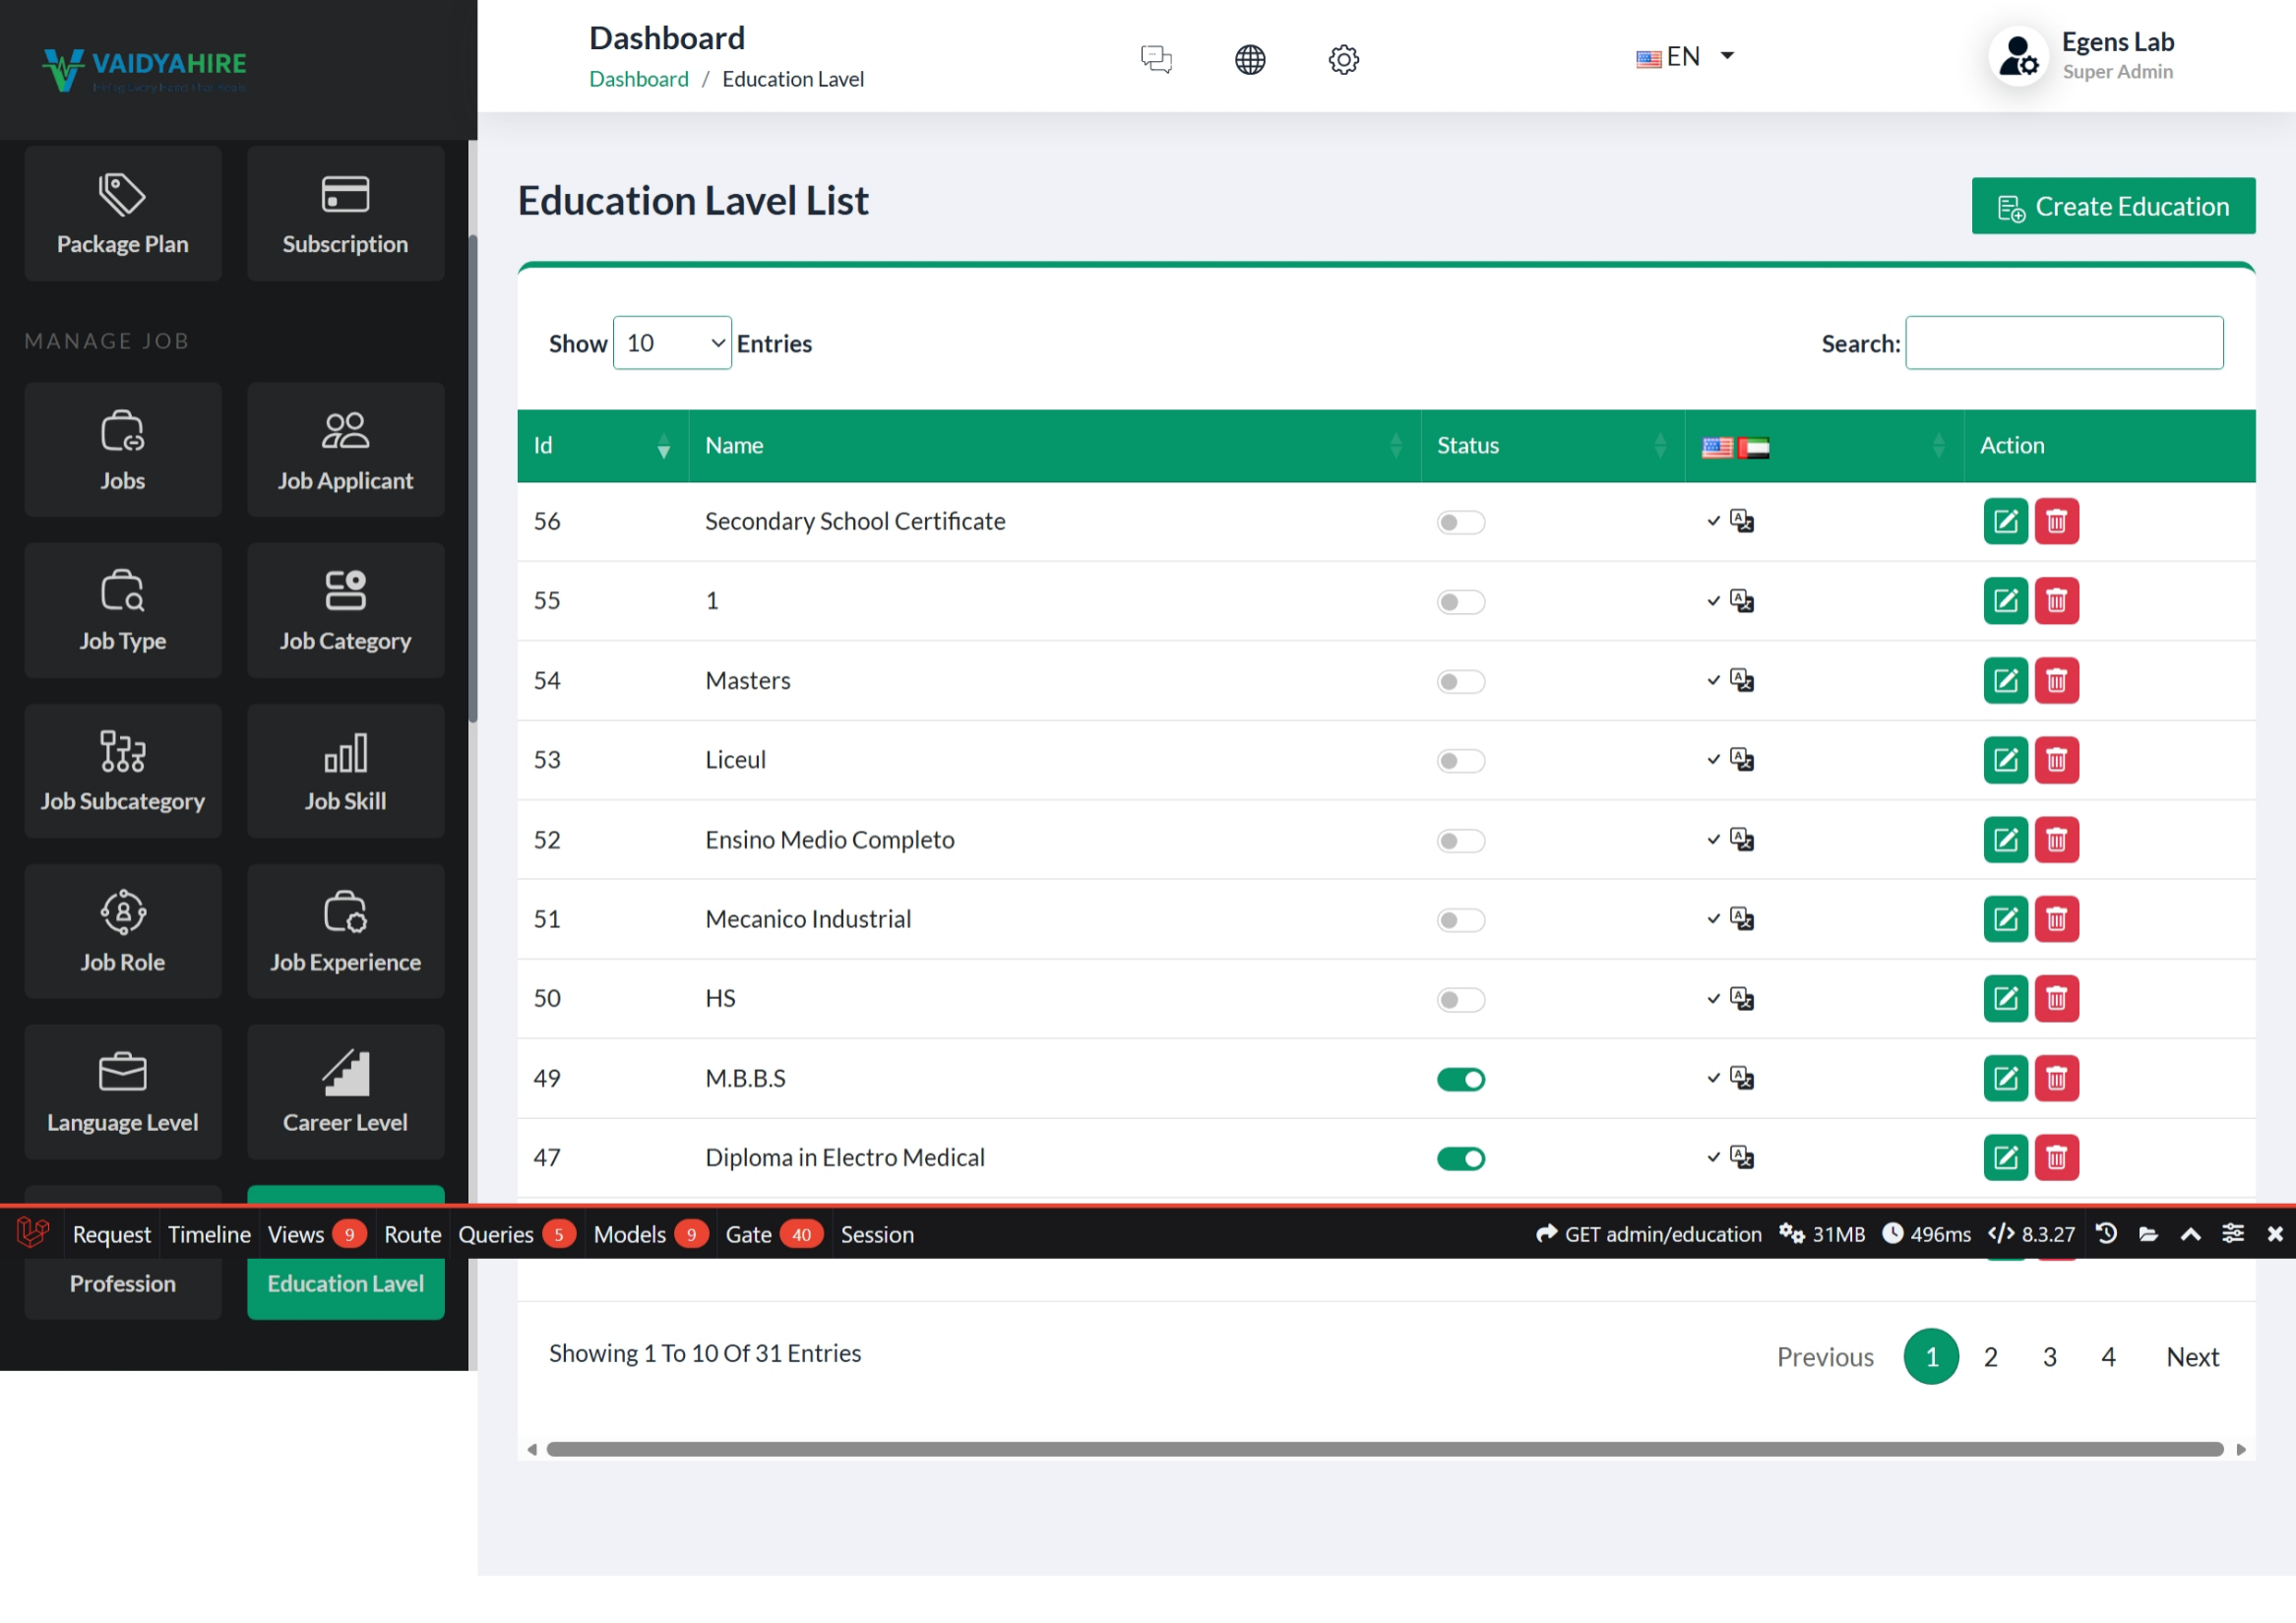Close the debug bar
Screen dimensions: 2296x1623
coord(2274,1233)
